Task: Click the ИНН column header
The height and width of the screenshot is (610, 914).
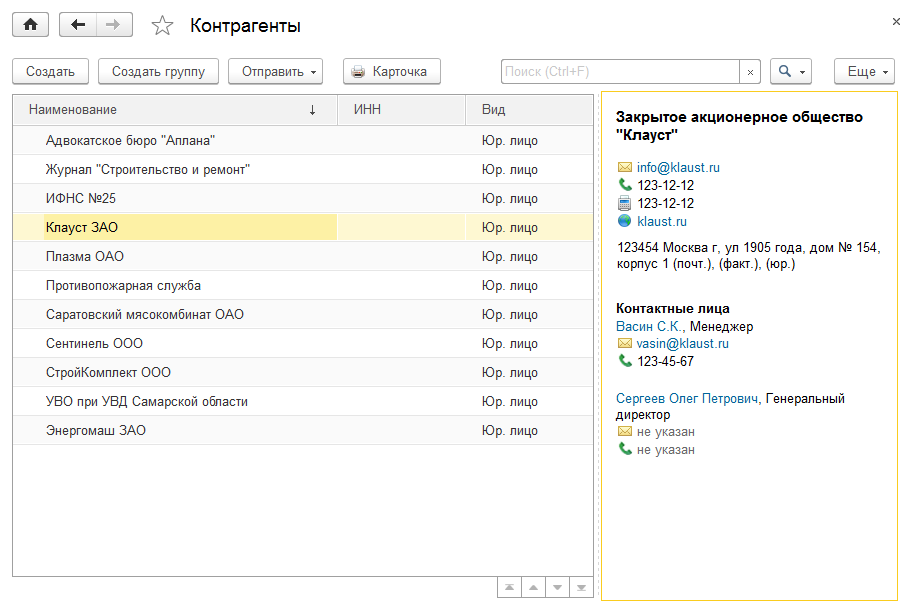Action: coord(401,109)
